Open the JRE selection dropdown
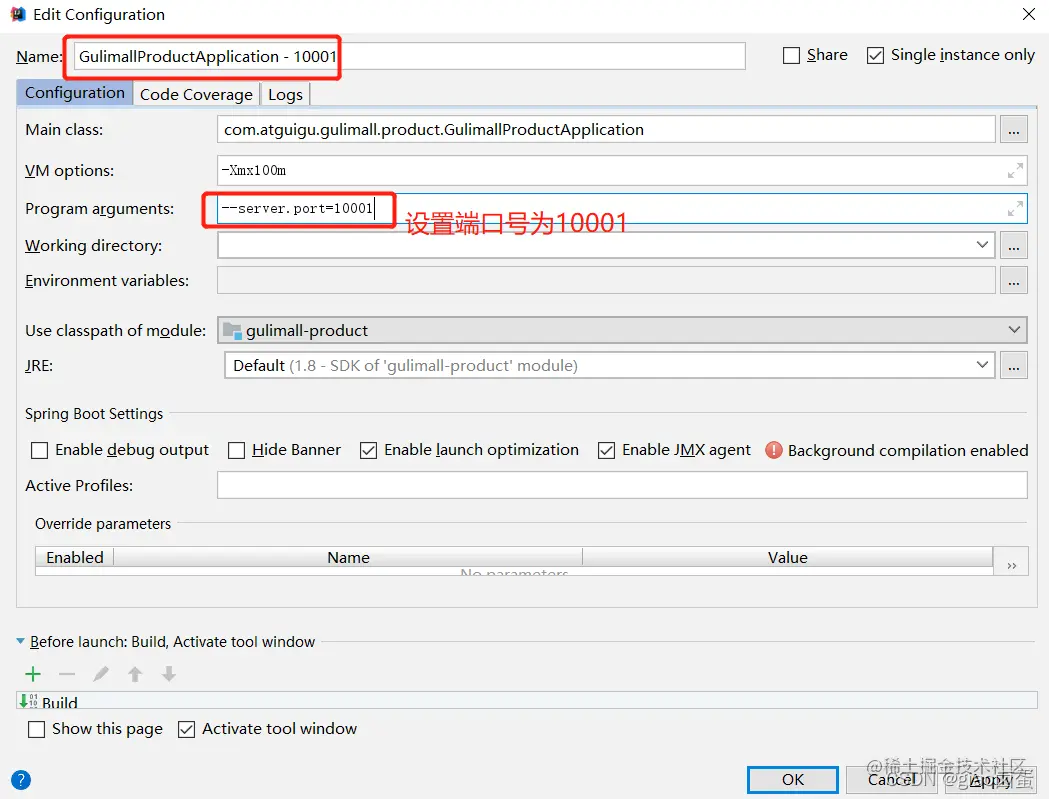 coord(981,365)
